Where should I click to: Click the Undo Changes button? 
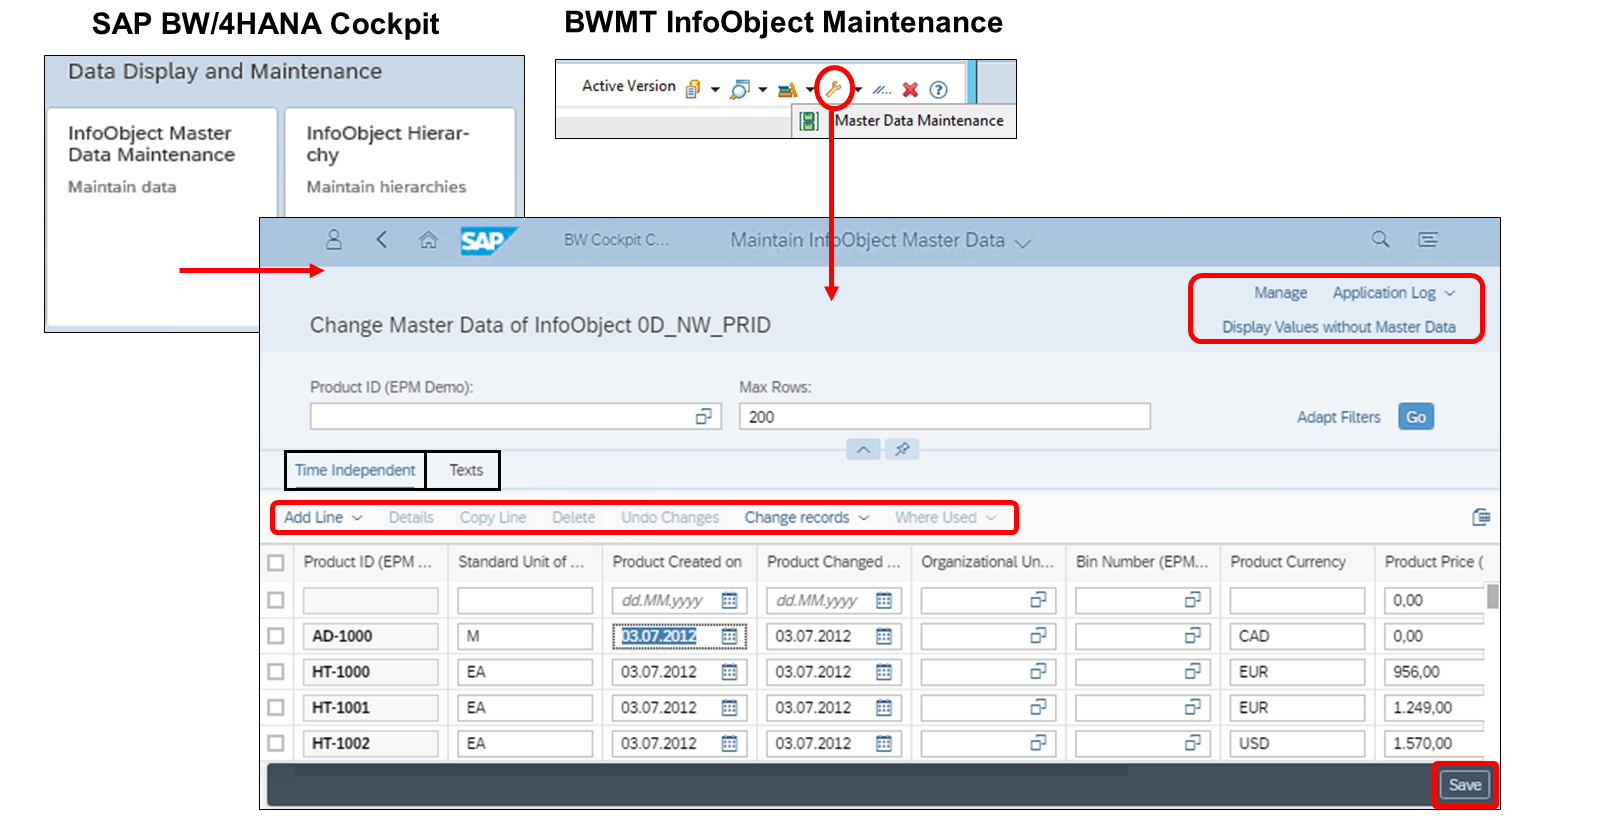pyautogui.click(x=670, y=518)
